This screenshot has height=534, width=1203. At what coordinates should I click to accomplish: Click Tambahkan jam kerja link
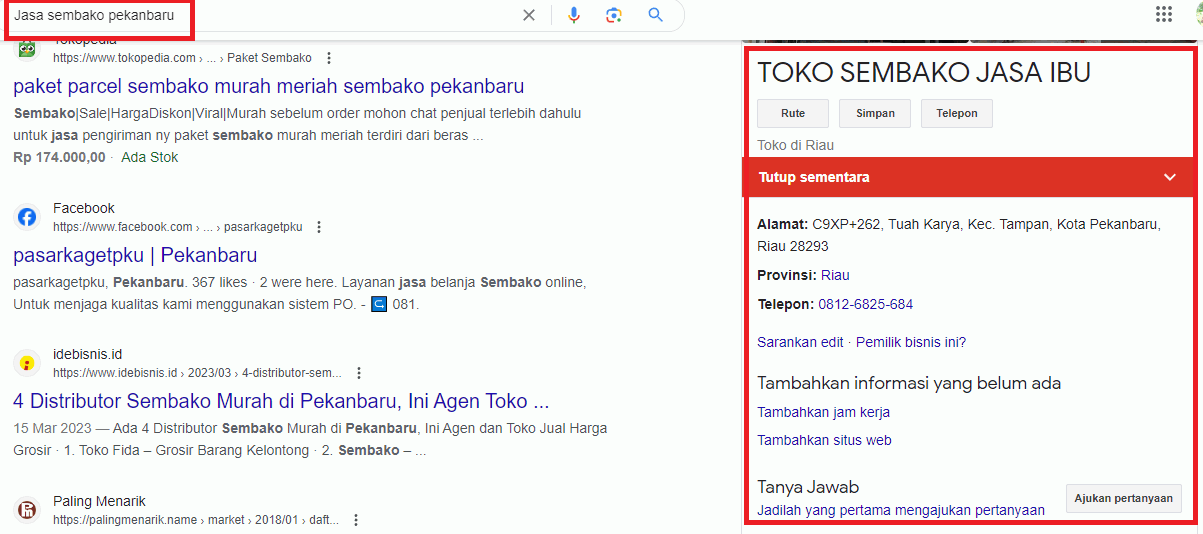point(823,412)
